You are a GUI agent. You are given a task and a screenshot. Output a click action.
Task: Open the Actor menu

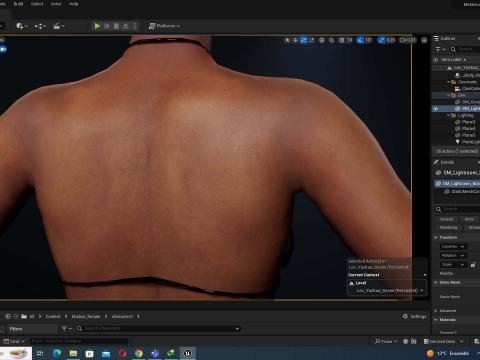[56, 4]
